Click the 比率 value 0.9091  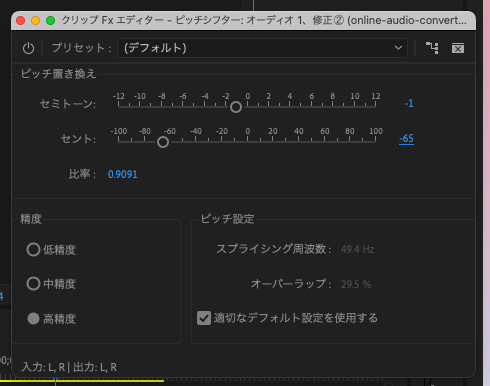[x=122, y=174]
